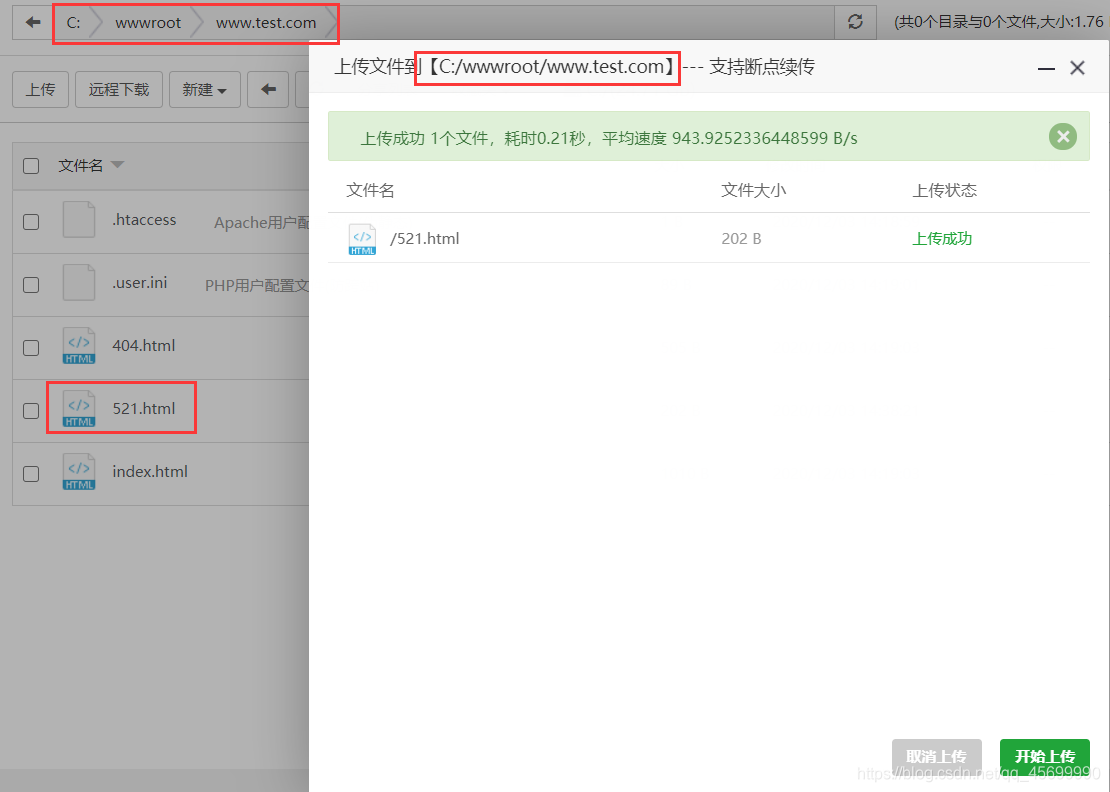
Task: Click the 远程下载 button
Action: [119, 89]
